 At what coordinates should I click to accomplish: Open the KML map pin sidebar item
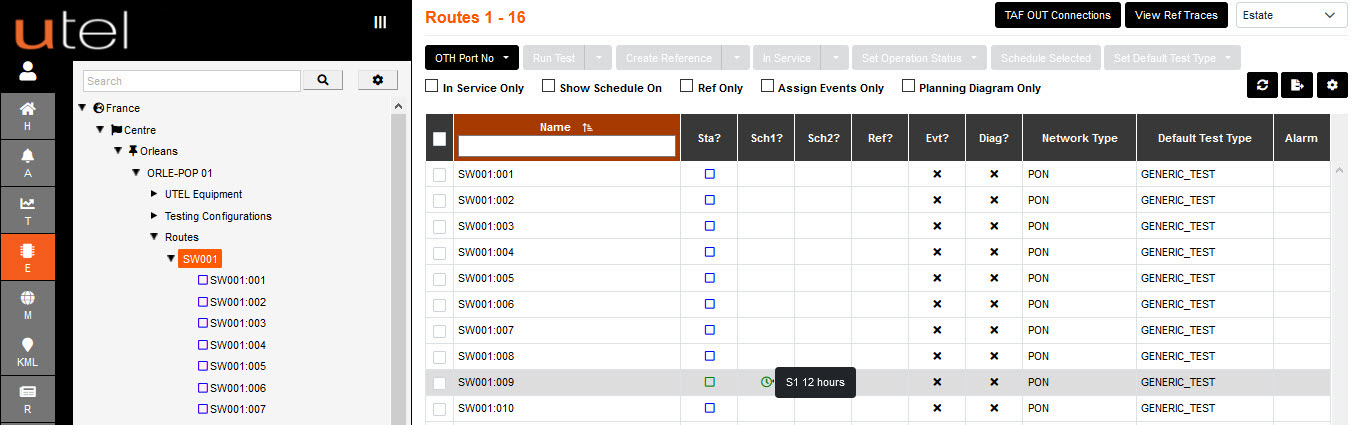tap(27, 350)
